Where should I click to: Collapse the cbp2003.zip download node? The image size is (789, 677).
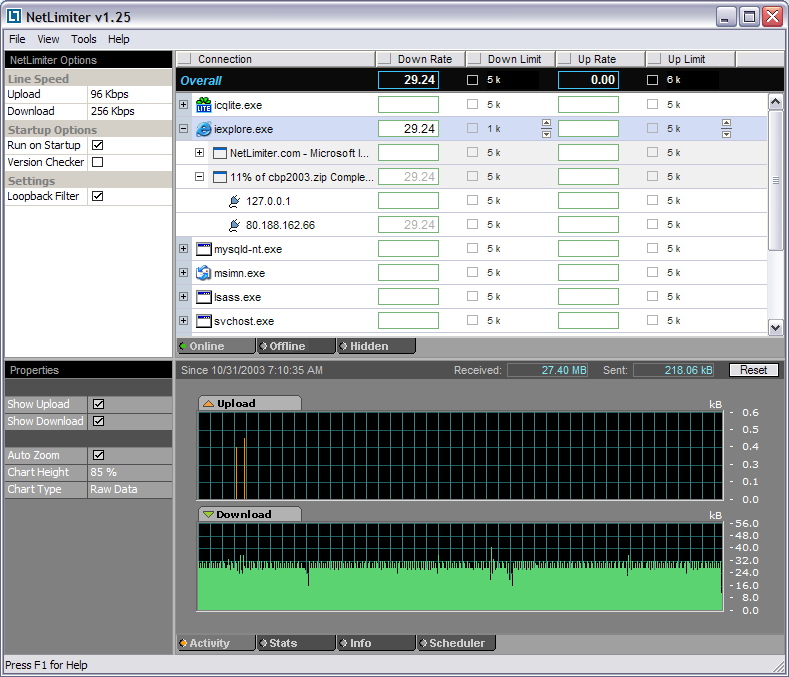coord(200,177)
